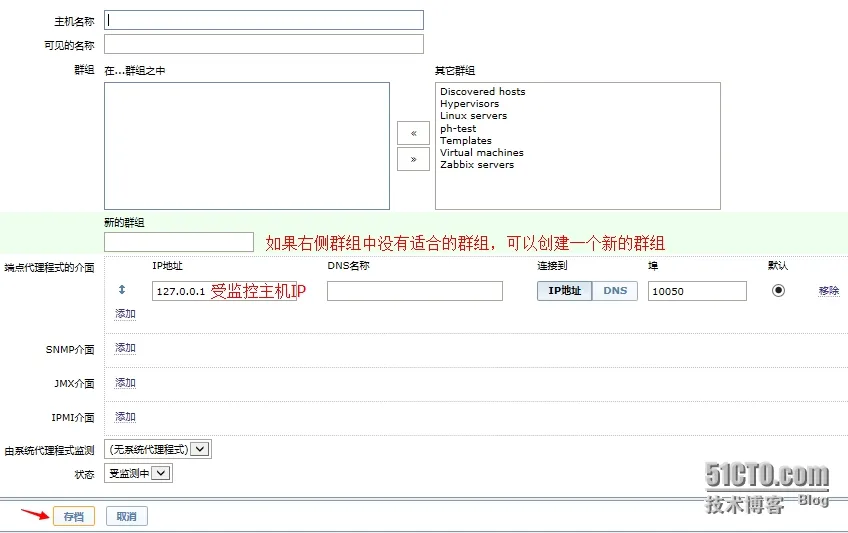
Task: Select 'Discovered hosts' in other groups list
Action: (482, 91)
